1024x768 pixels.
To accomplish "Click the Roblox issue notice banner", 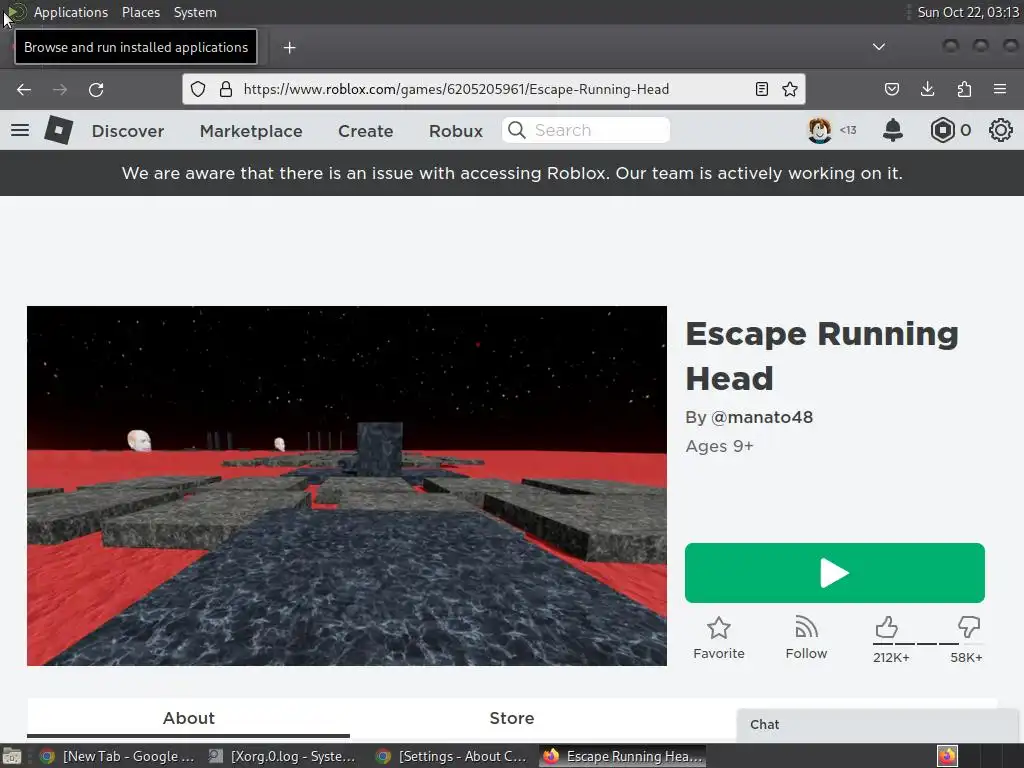I will click(x=512, y=173).
